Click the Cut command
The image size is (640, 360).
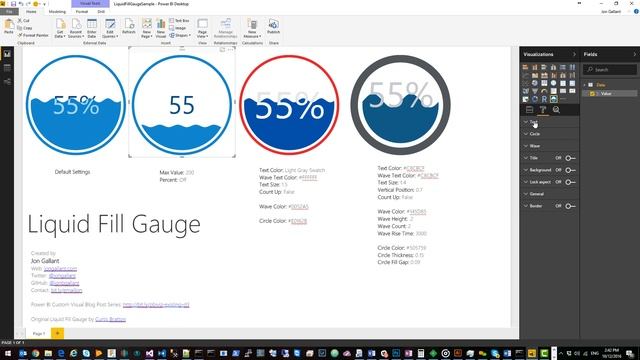click(x=23, y=20)
